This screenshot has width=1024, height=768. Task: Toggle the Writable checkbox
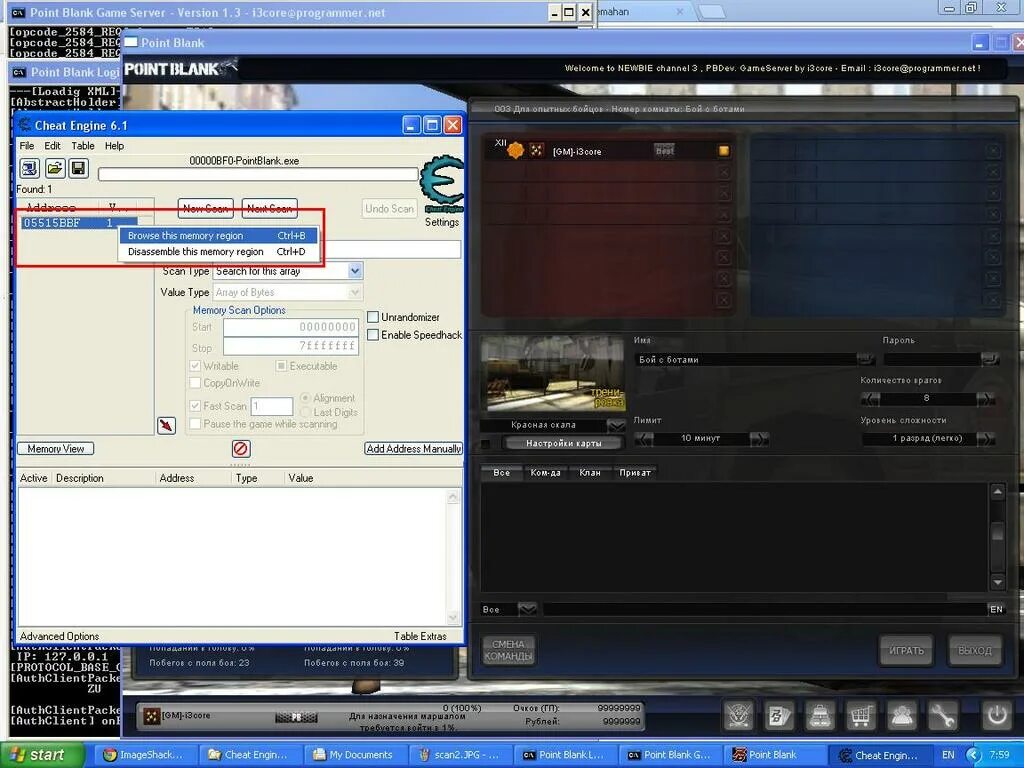pos(195,366)
